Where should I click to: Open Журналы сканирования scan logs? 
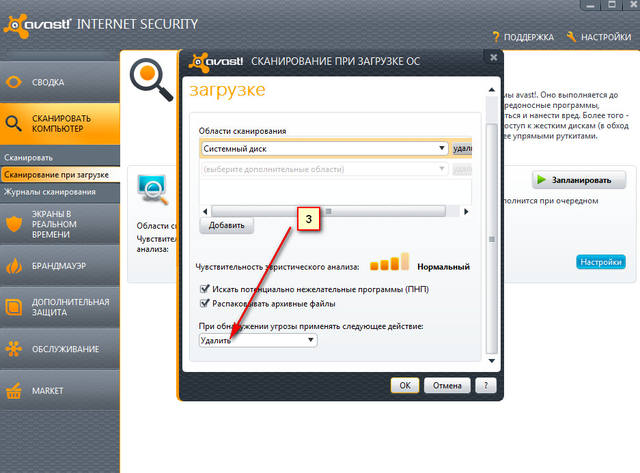[50, 192]
